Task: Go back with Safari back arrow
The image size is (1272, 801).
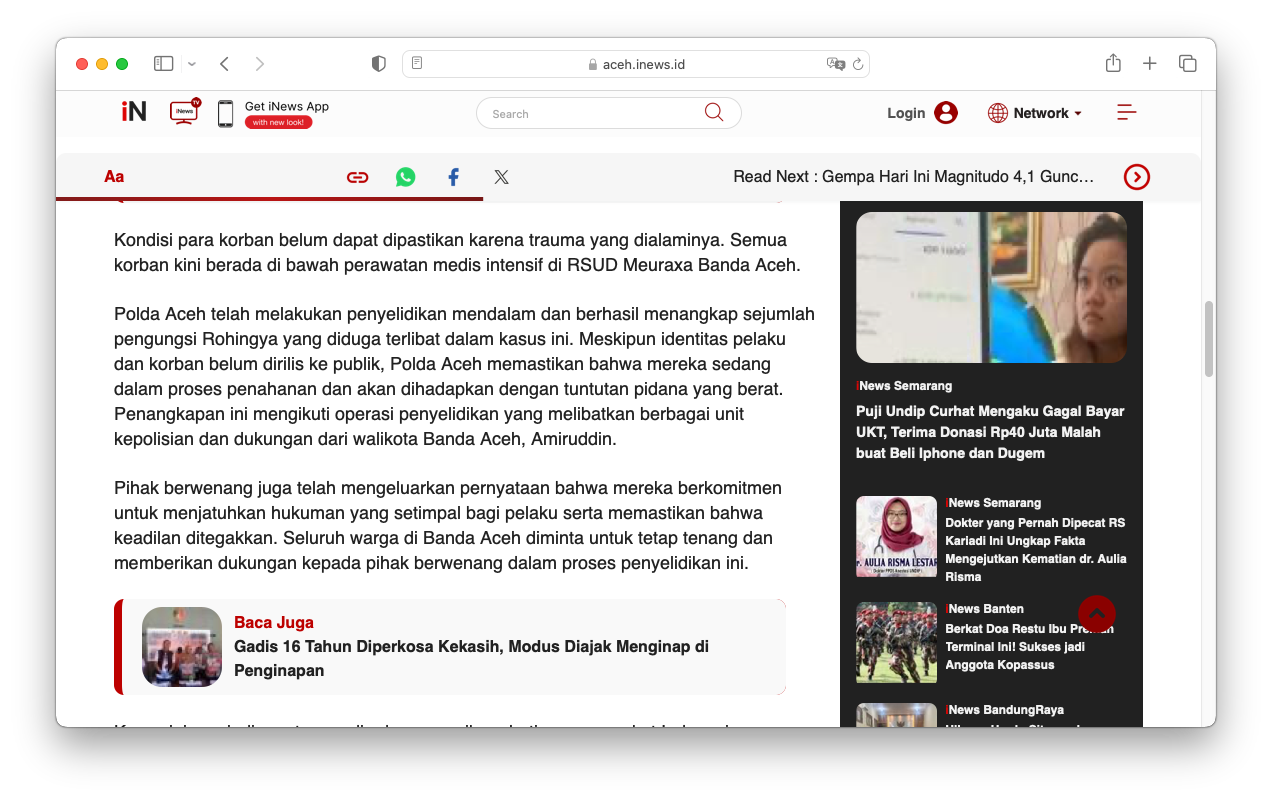Action: coord(224,64)
